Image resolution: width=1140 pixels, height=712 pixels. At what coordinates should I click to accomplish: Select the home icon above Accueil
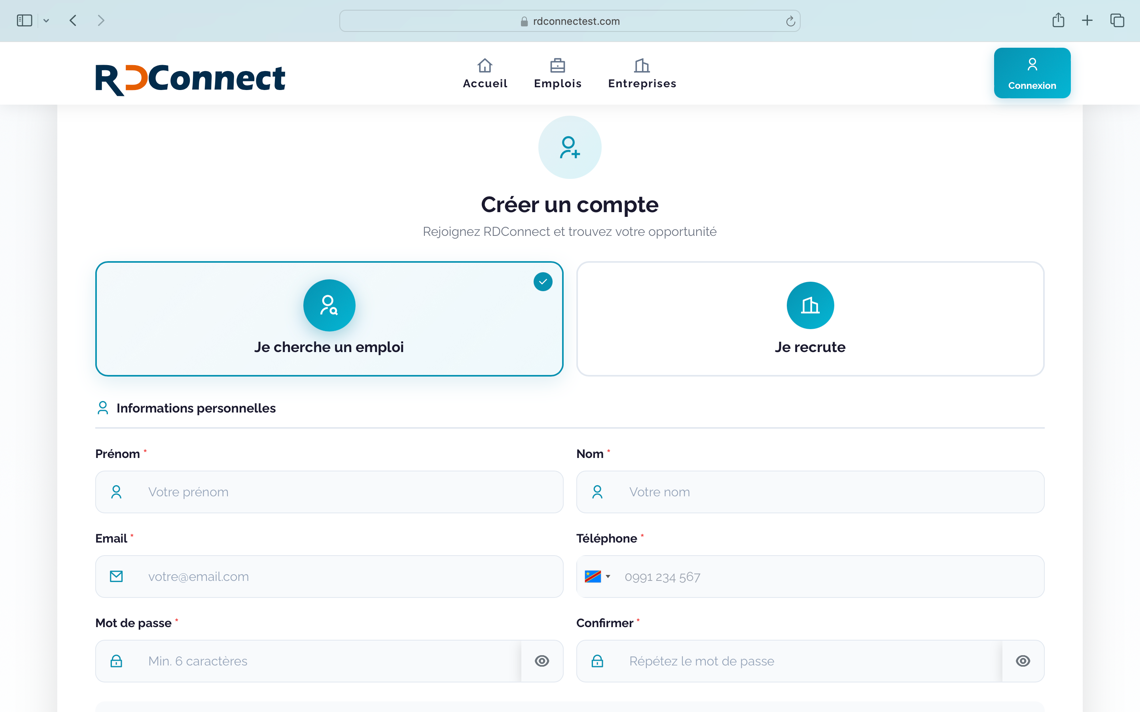(484, 65)
